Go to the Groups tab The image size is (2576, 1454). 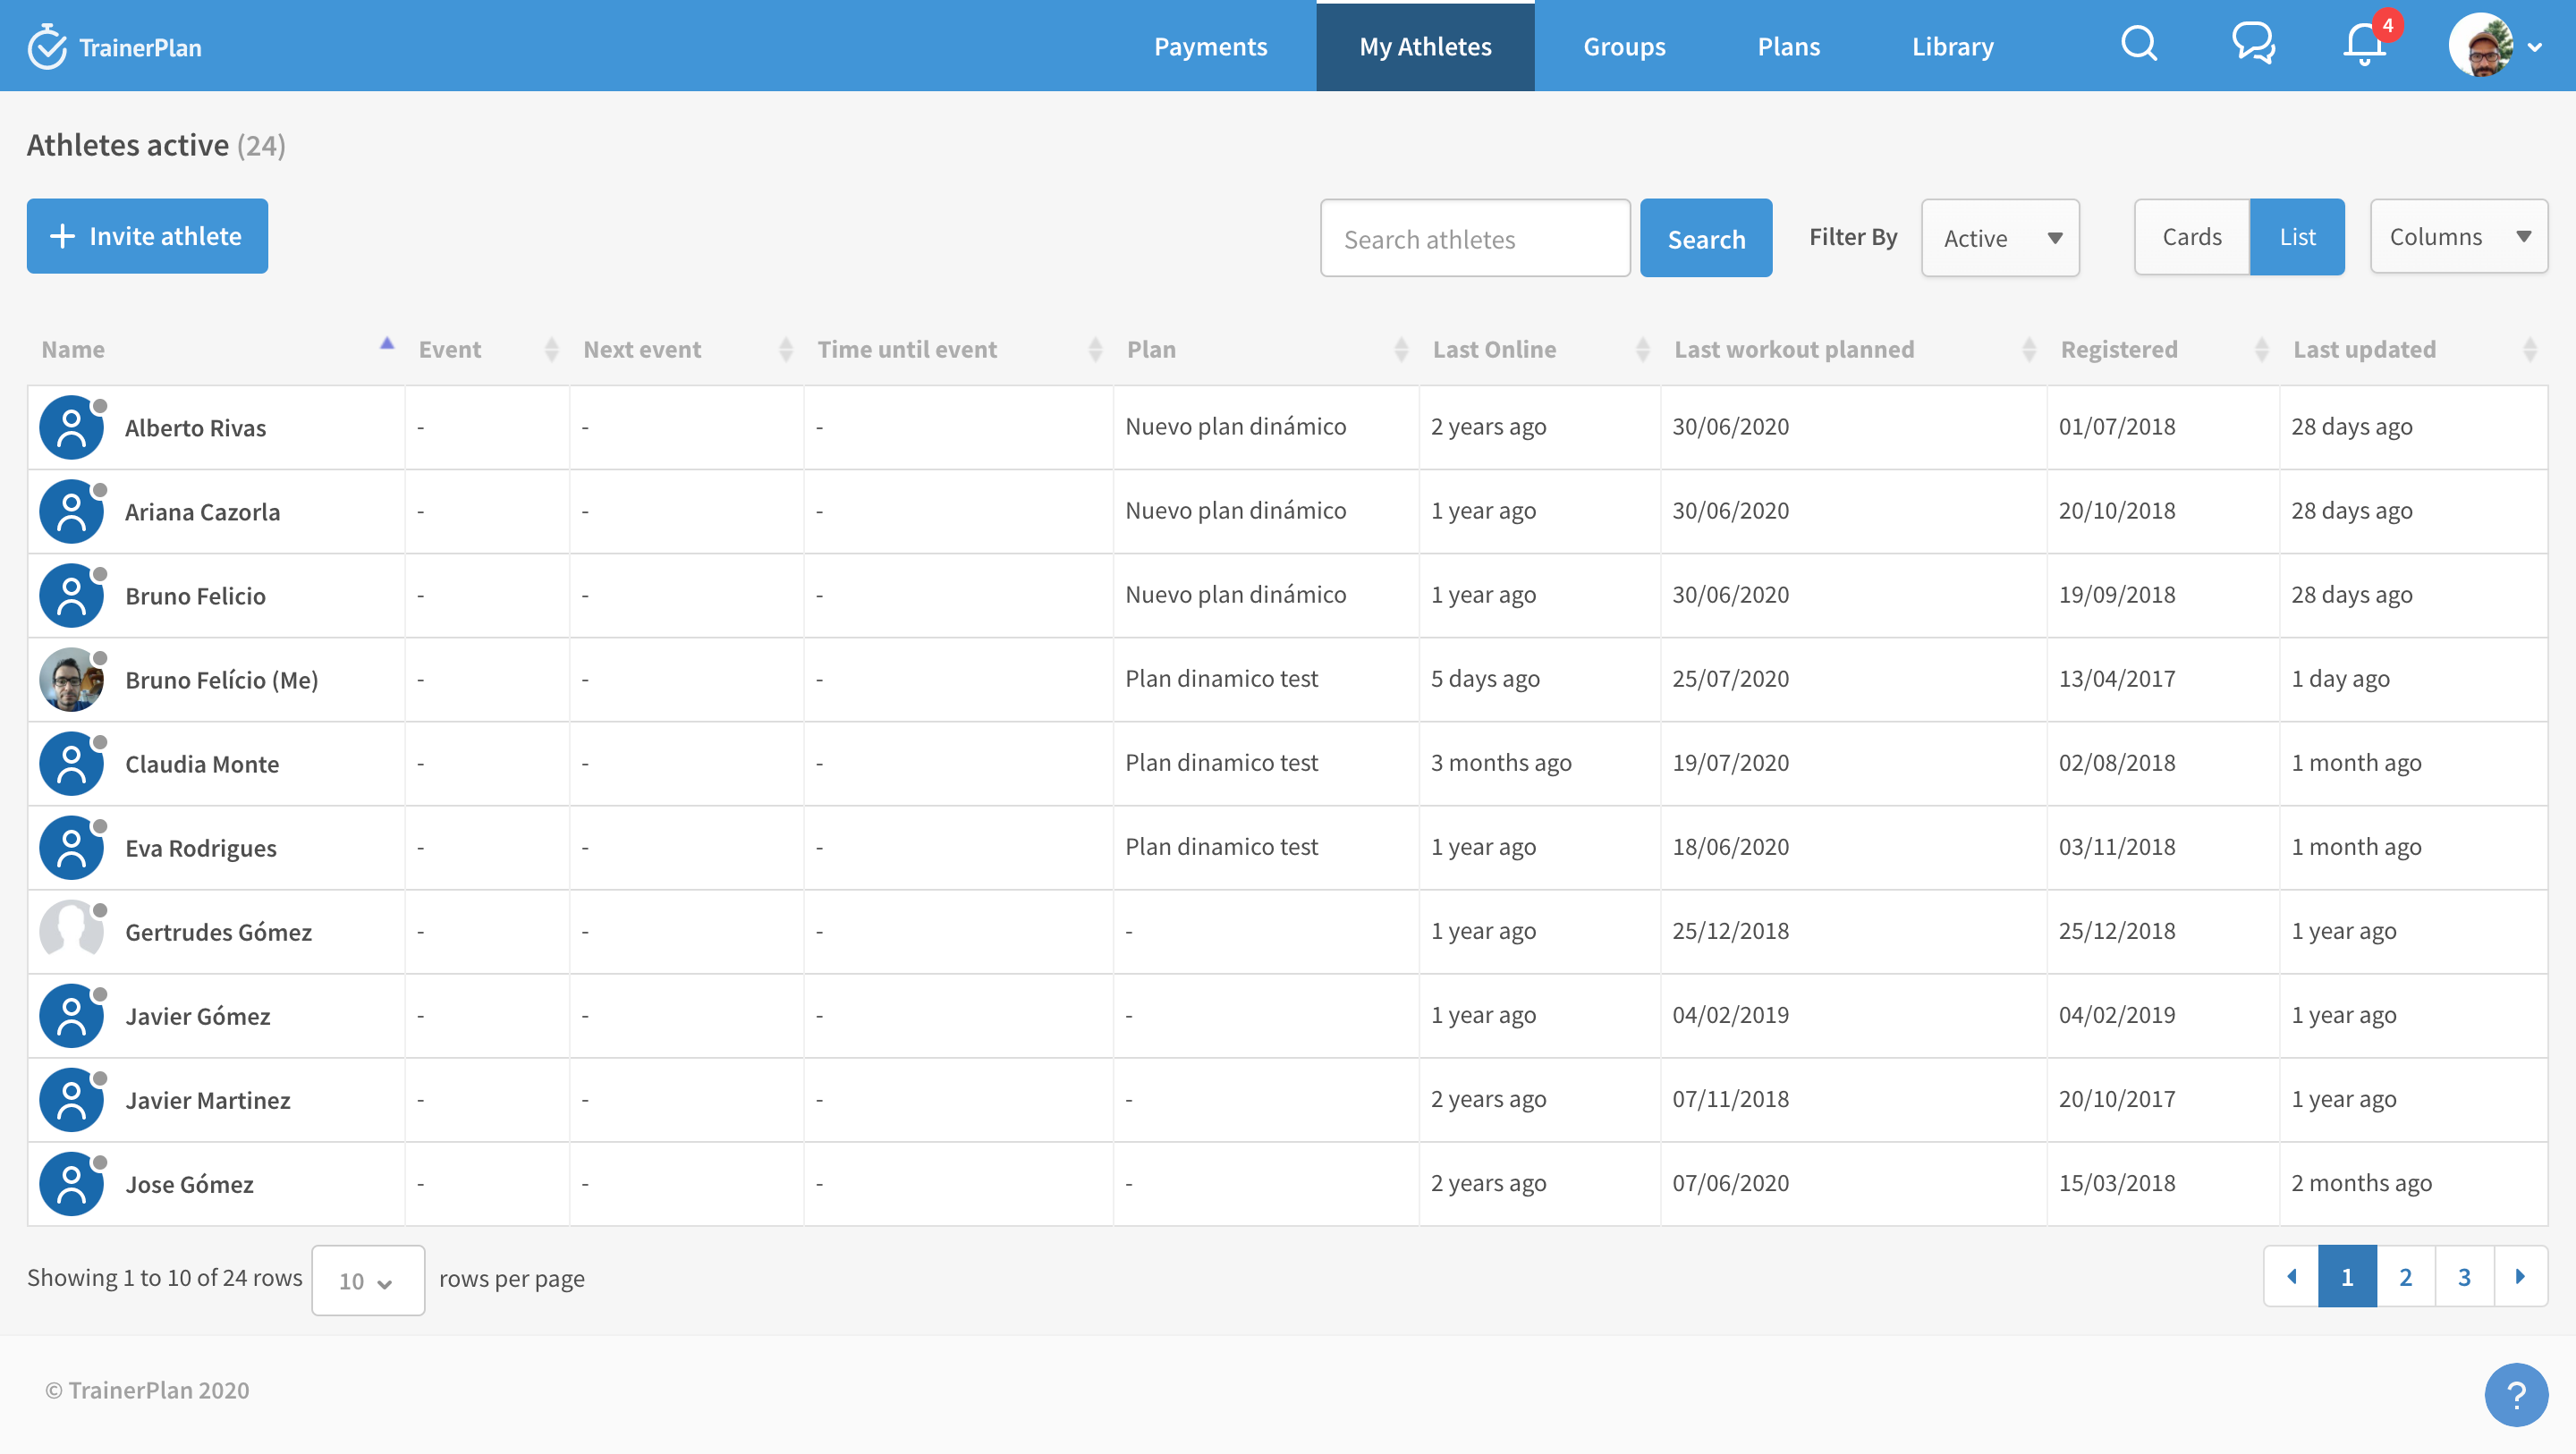tap(1623, 47)
